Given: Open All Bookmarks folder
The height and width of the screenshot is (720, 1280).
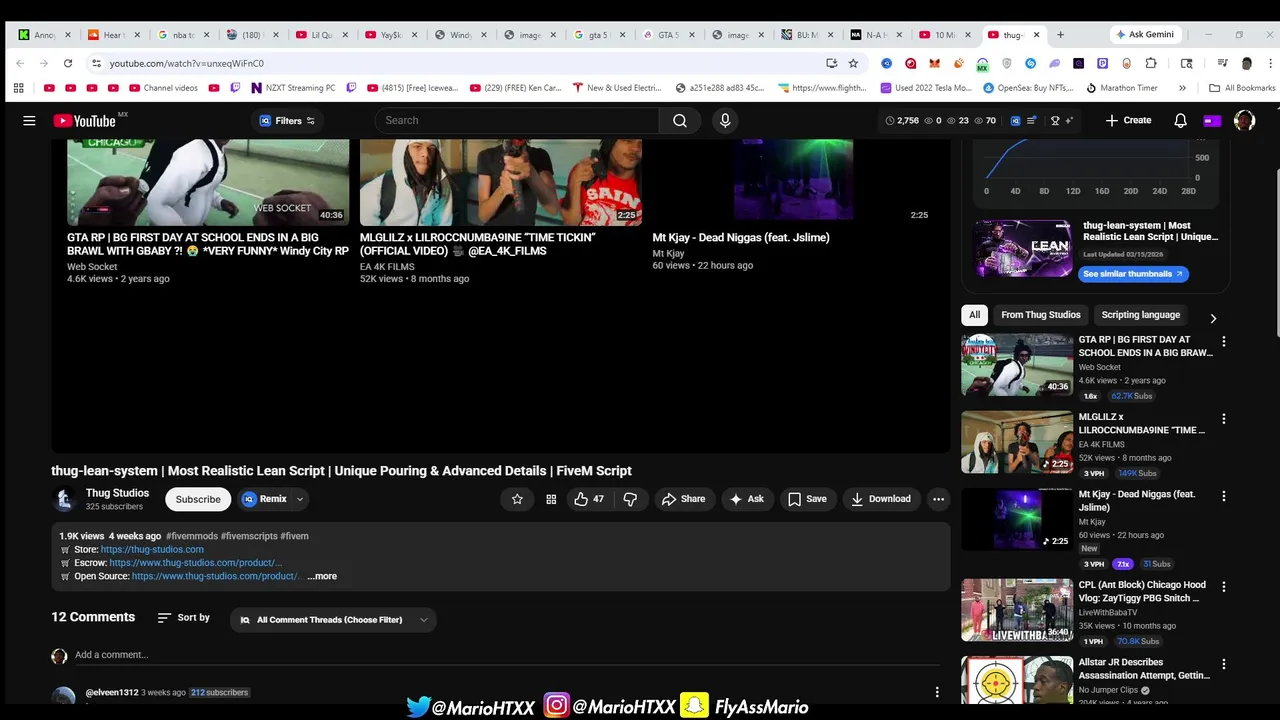Looking at the screenshot, I should 1242,88.
